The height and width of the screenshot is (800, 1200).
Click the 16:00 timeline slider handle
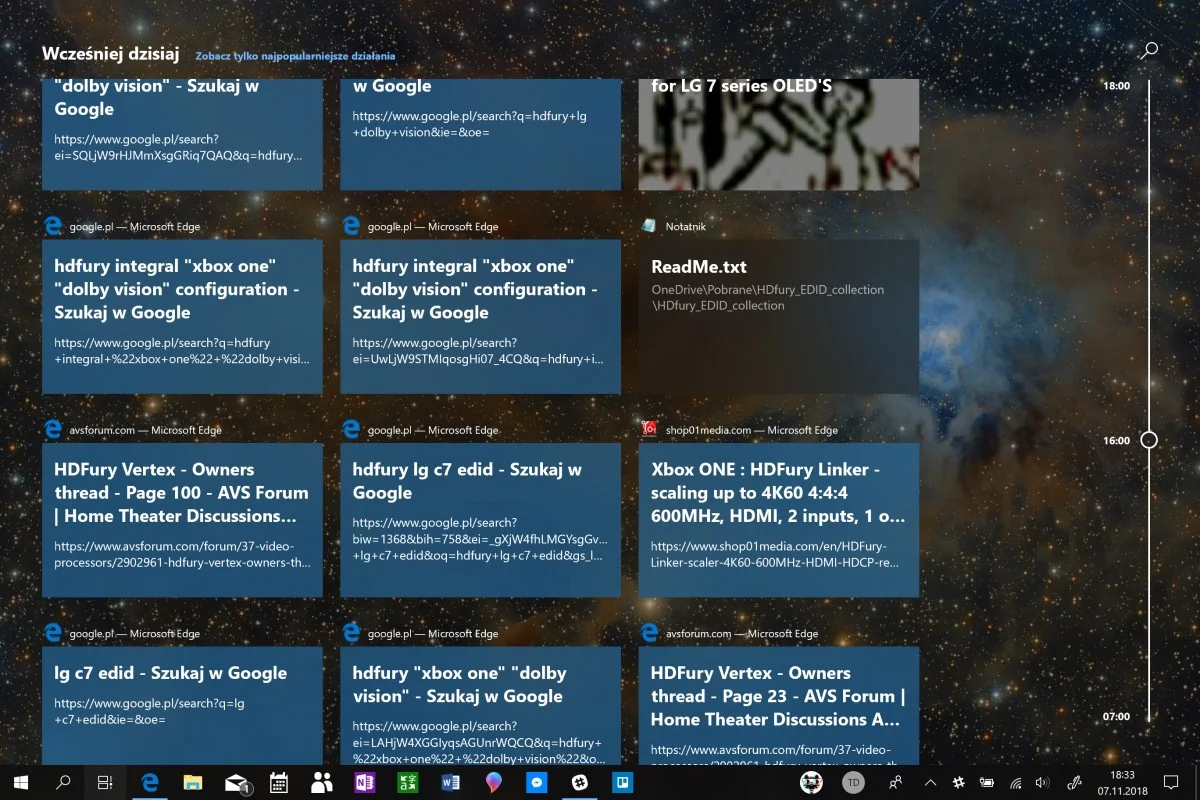[1149, 440]
